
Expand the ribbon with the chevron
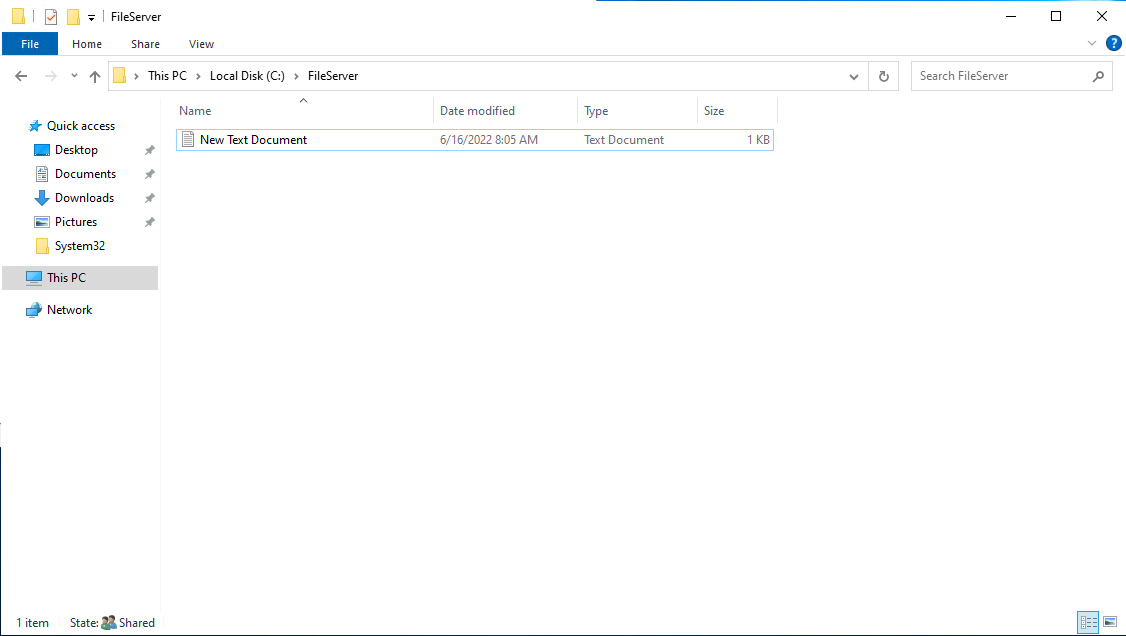1092,43
